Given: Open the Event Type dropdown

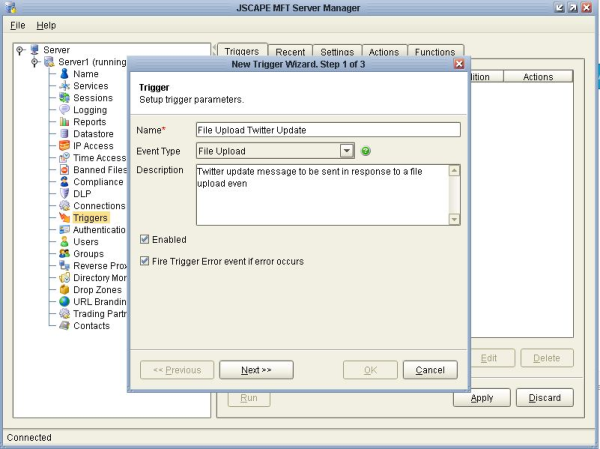Looking at the screenshot, I should [x=347, y=151].
